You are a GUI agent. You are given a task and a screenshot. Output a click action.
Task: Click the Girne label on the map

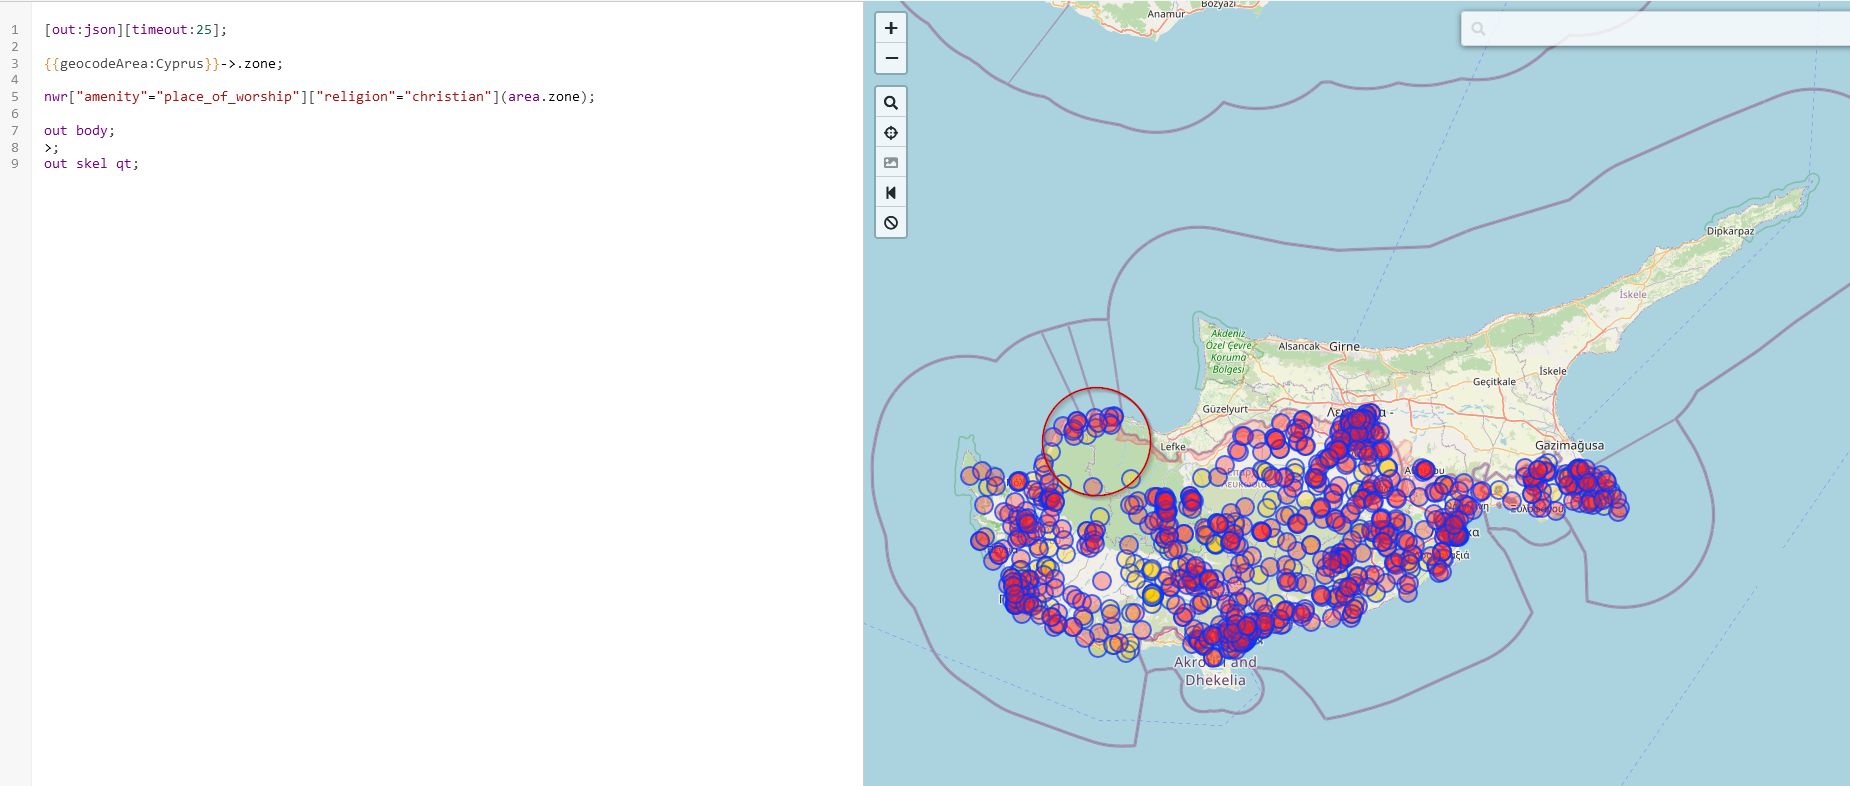click(1344, 347)
